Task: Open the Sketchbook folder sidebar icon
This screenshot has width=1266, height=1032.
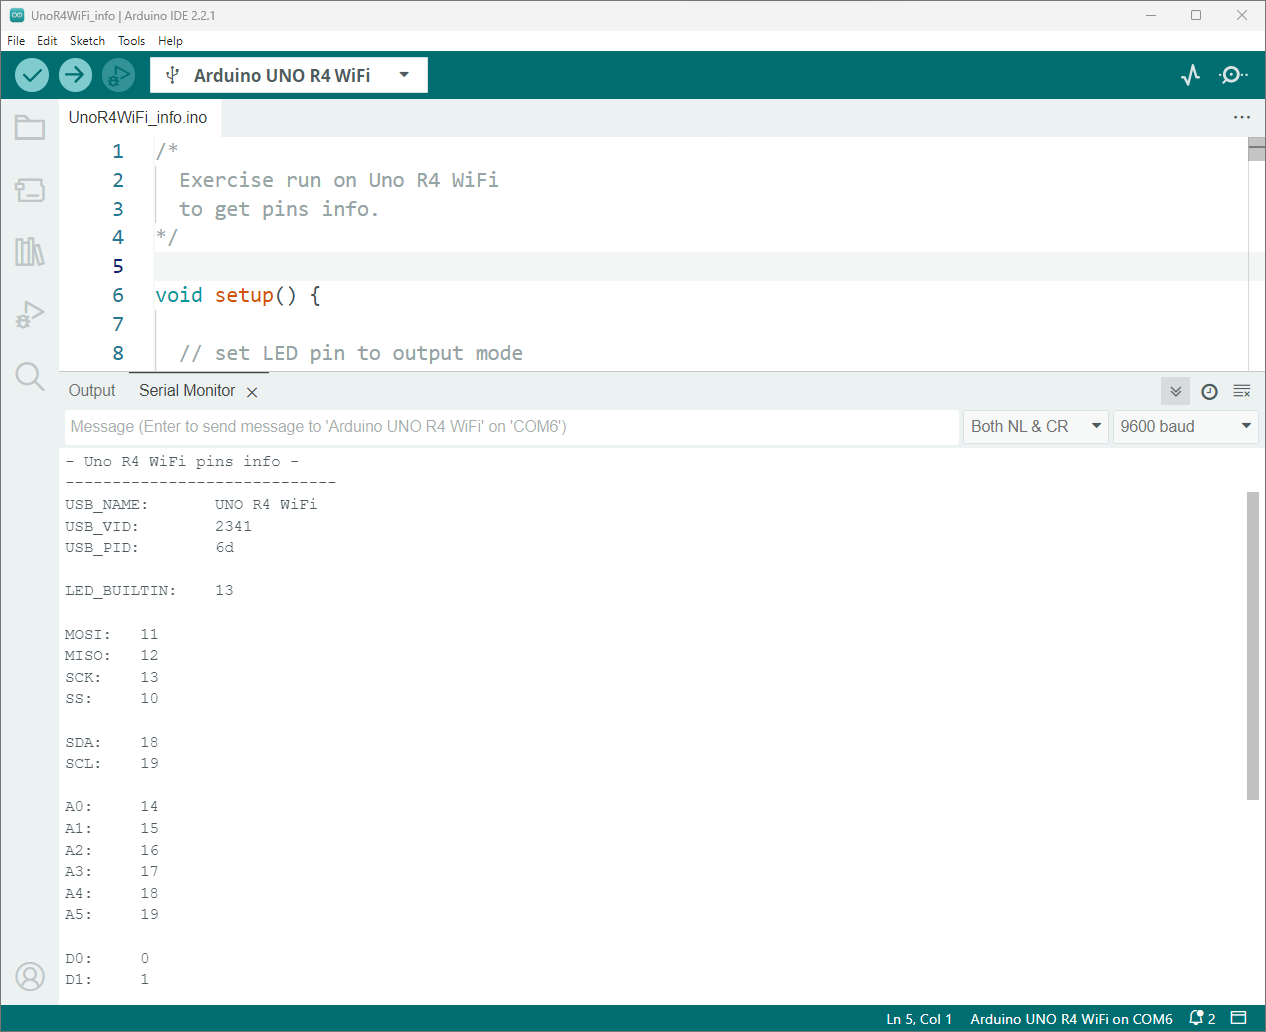Action: point(30,127)
